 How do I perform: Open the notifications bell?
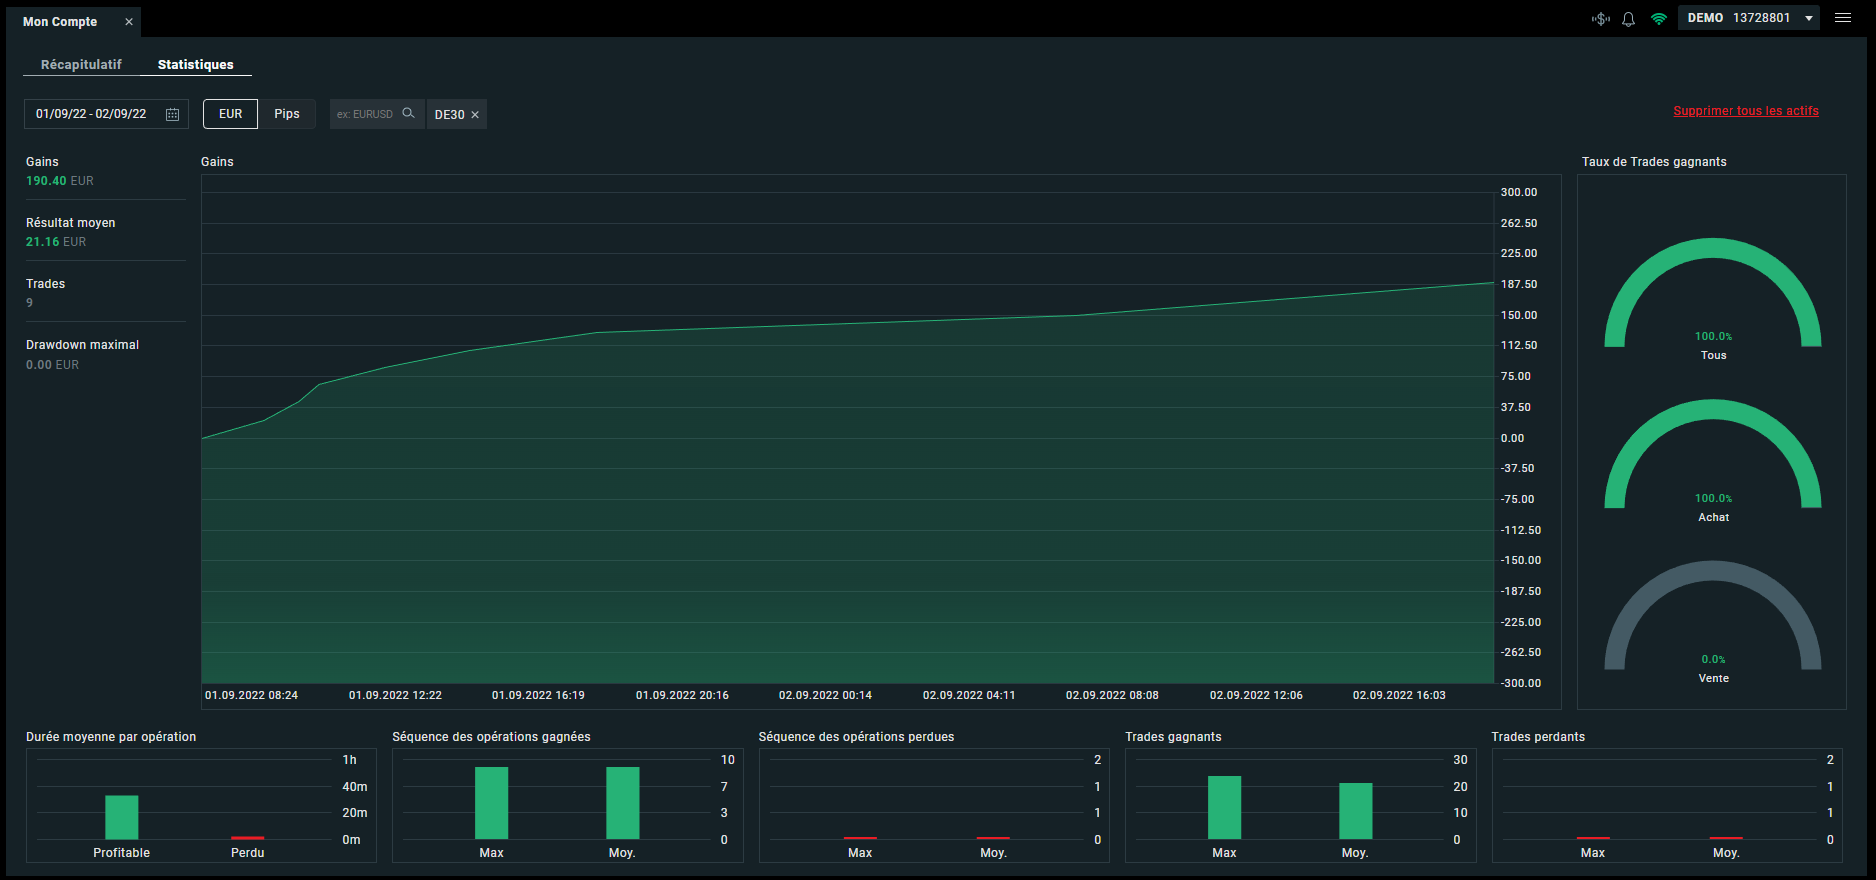click(x=1628, y=19)
